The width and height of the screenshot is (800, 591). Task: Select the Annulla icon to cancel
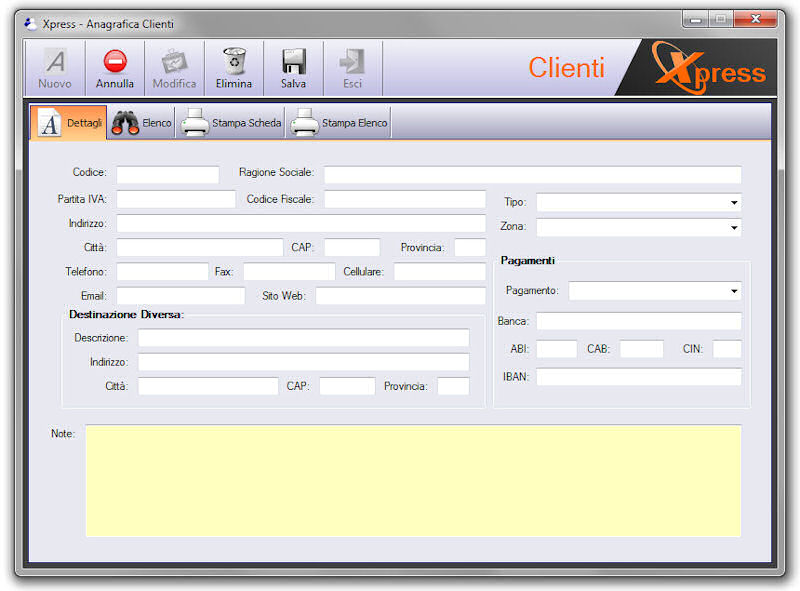tap(114, 60)
